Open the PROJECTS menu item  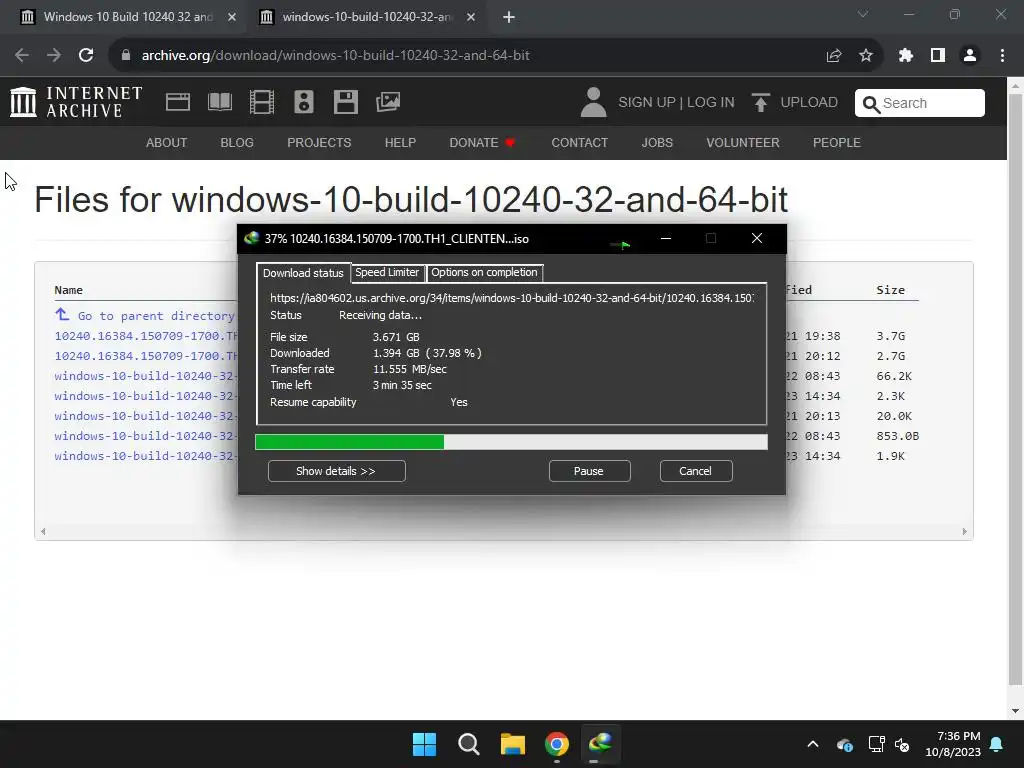(x=319, y=142)
